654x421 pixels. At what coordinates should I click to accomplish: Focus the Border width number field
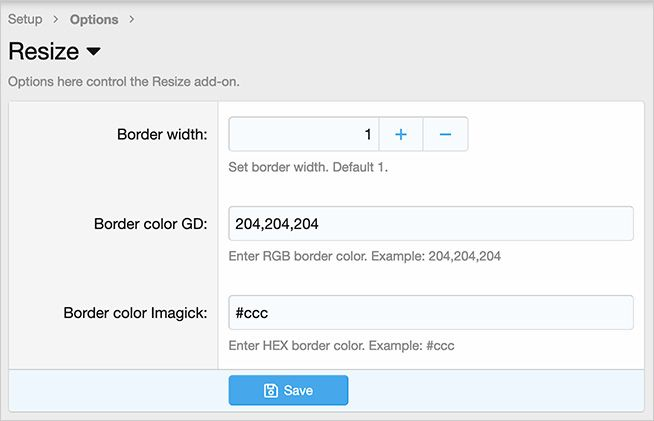[303, 134]
